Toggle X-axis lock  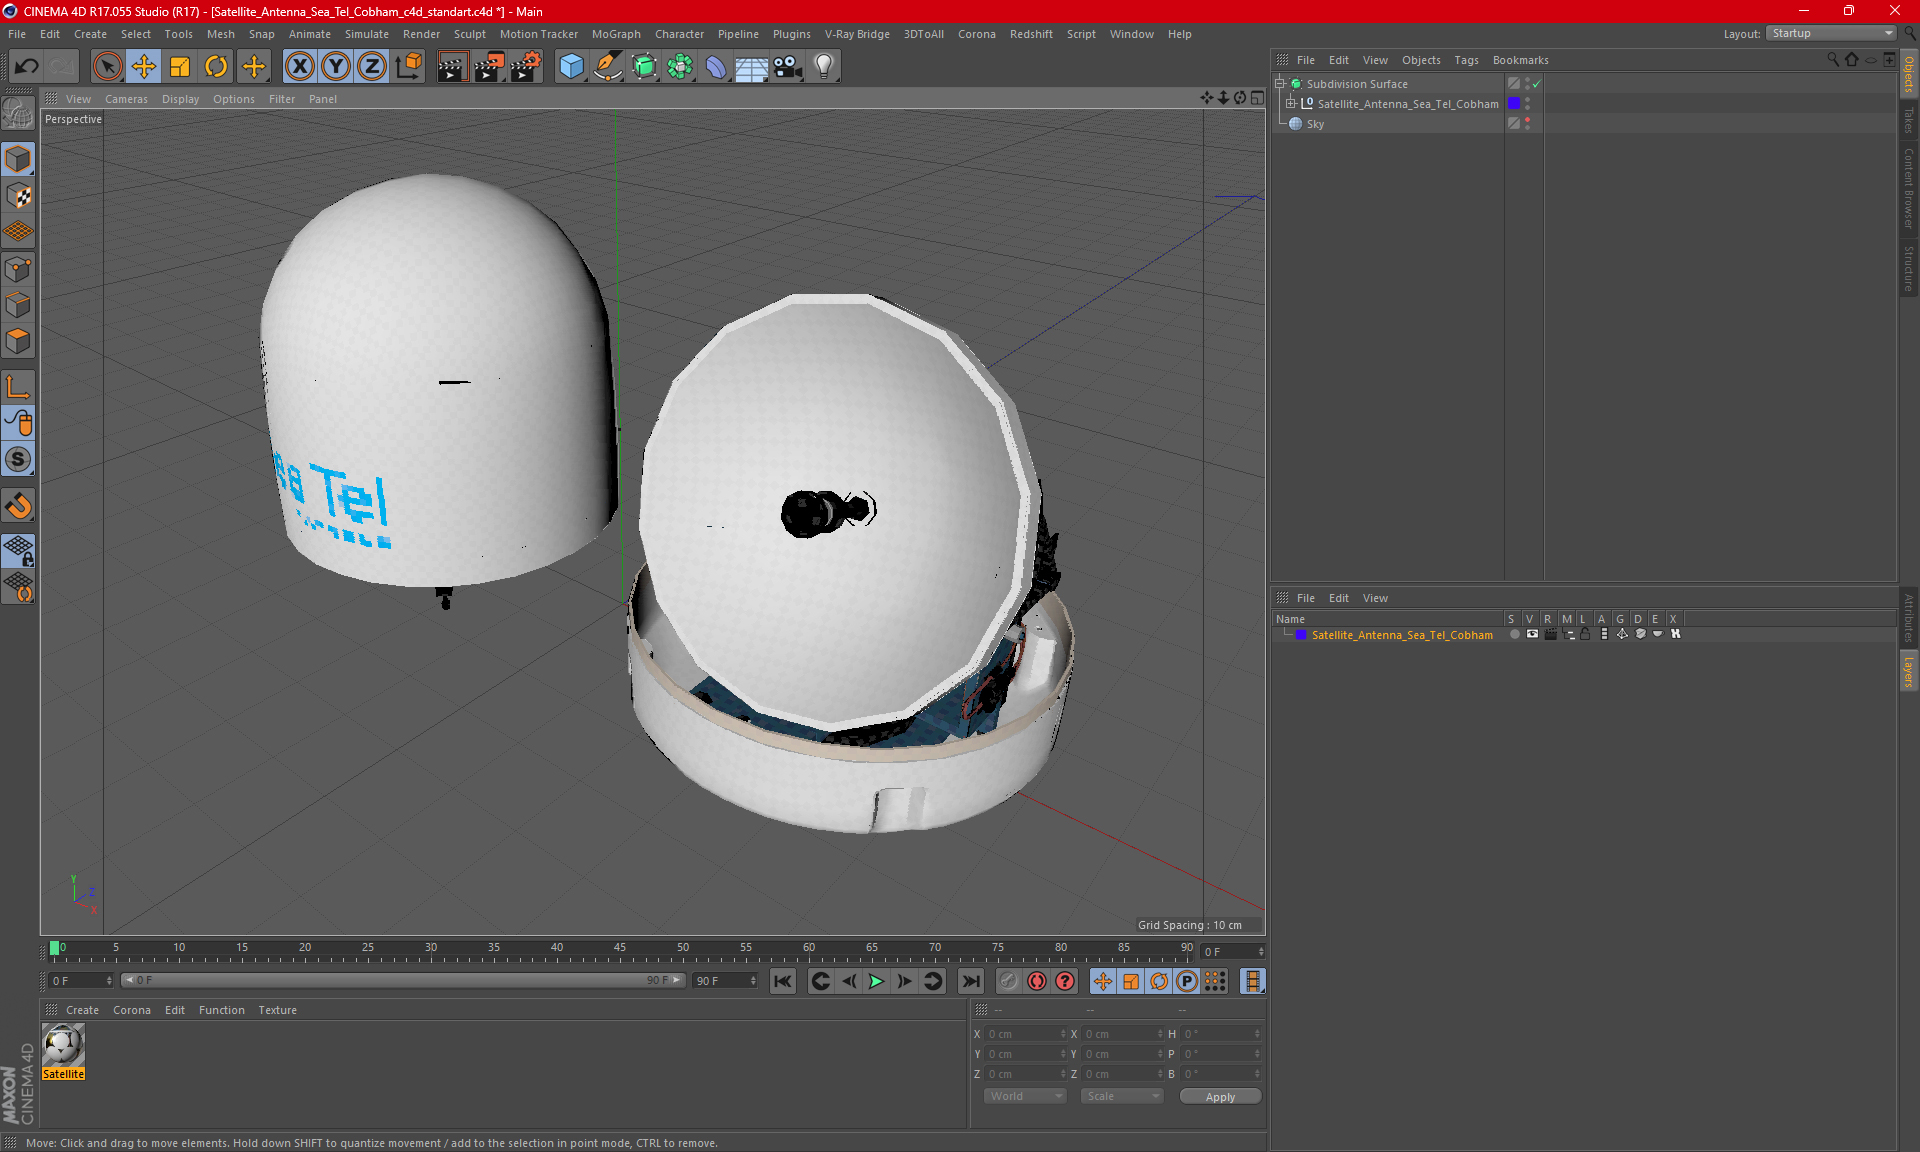pyautogui.click(x=299, y=67)
